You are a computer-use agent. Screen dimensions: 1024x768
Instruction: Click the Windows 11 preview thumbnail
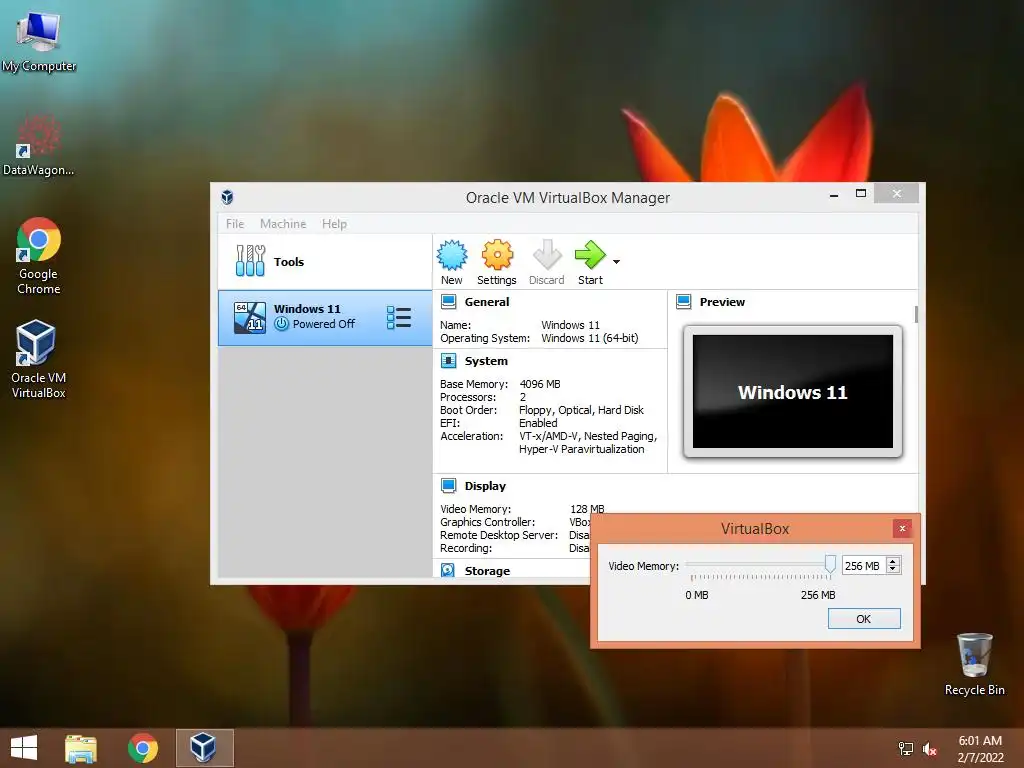[793, 392]
